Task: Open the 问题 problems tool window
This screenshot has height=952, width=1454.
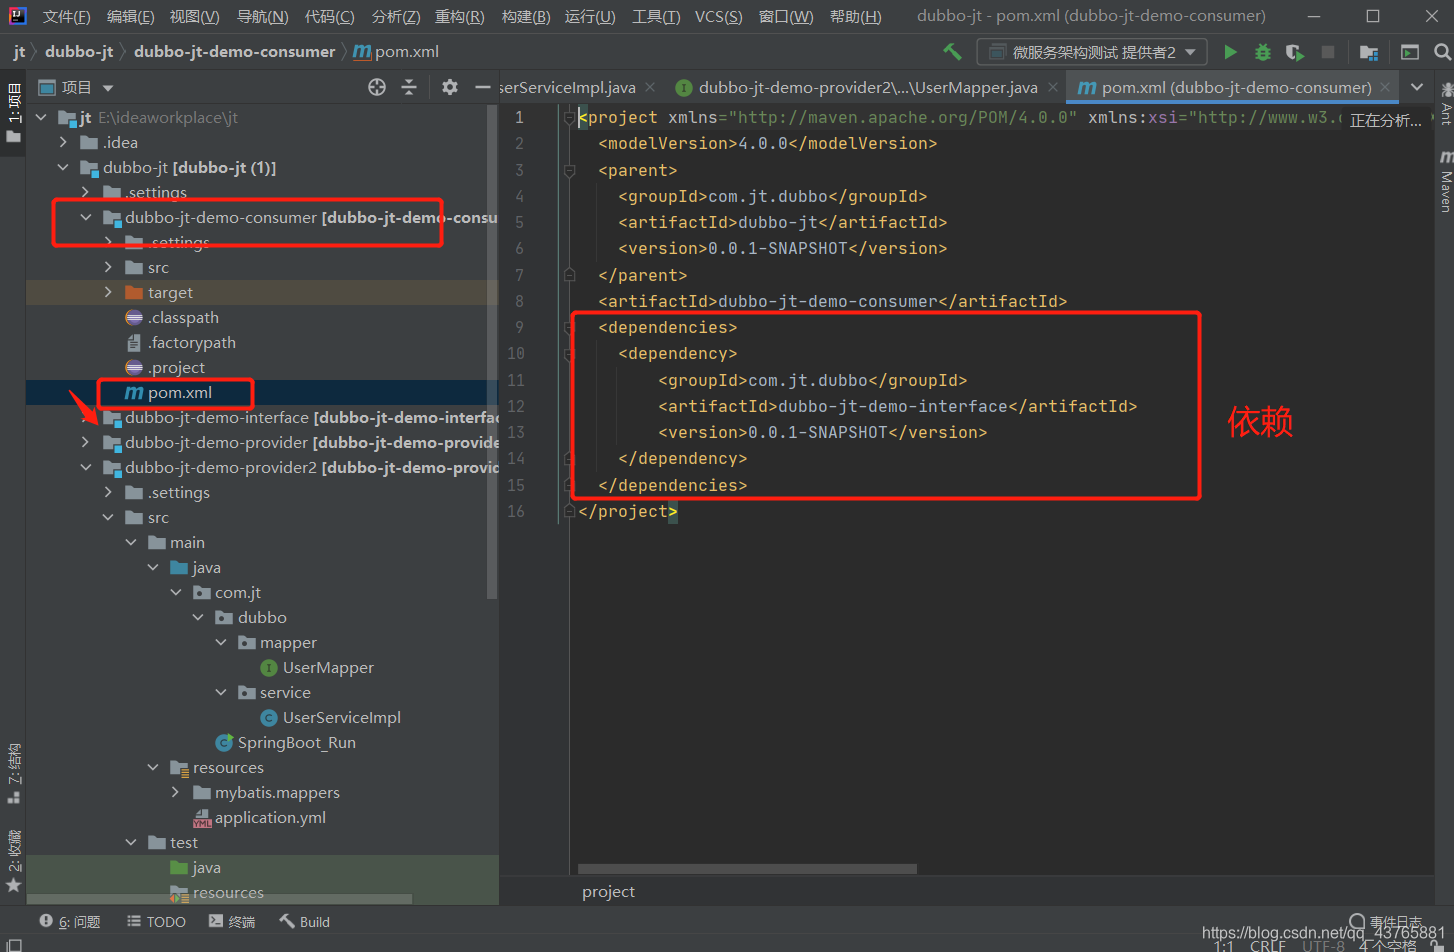Action: (x=70, y=922)
